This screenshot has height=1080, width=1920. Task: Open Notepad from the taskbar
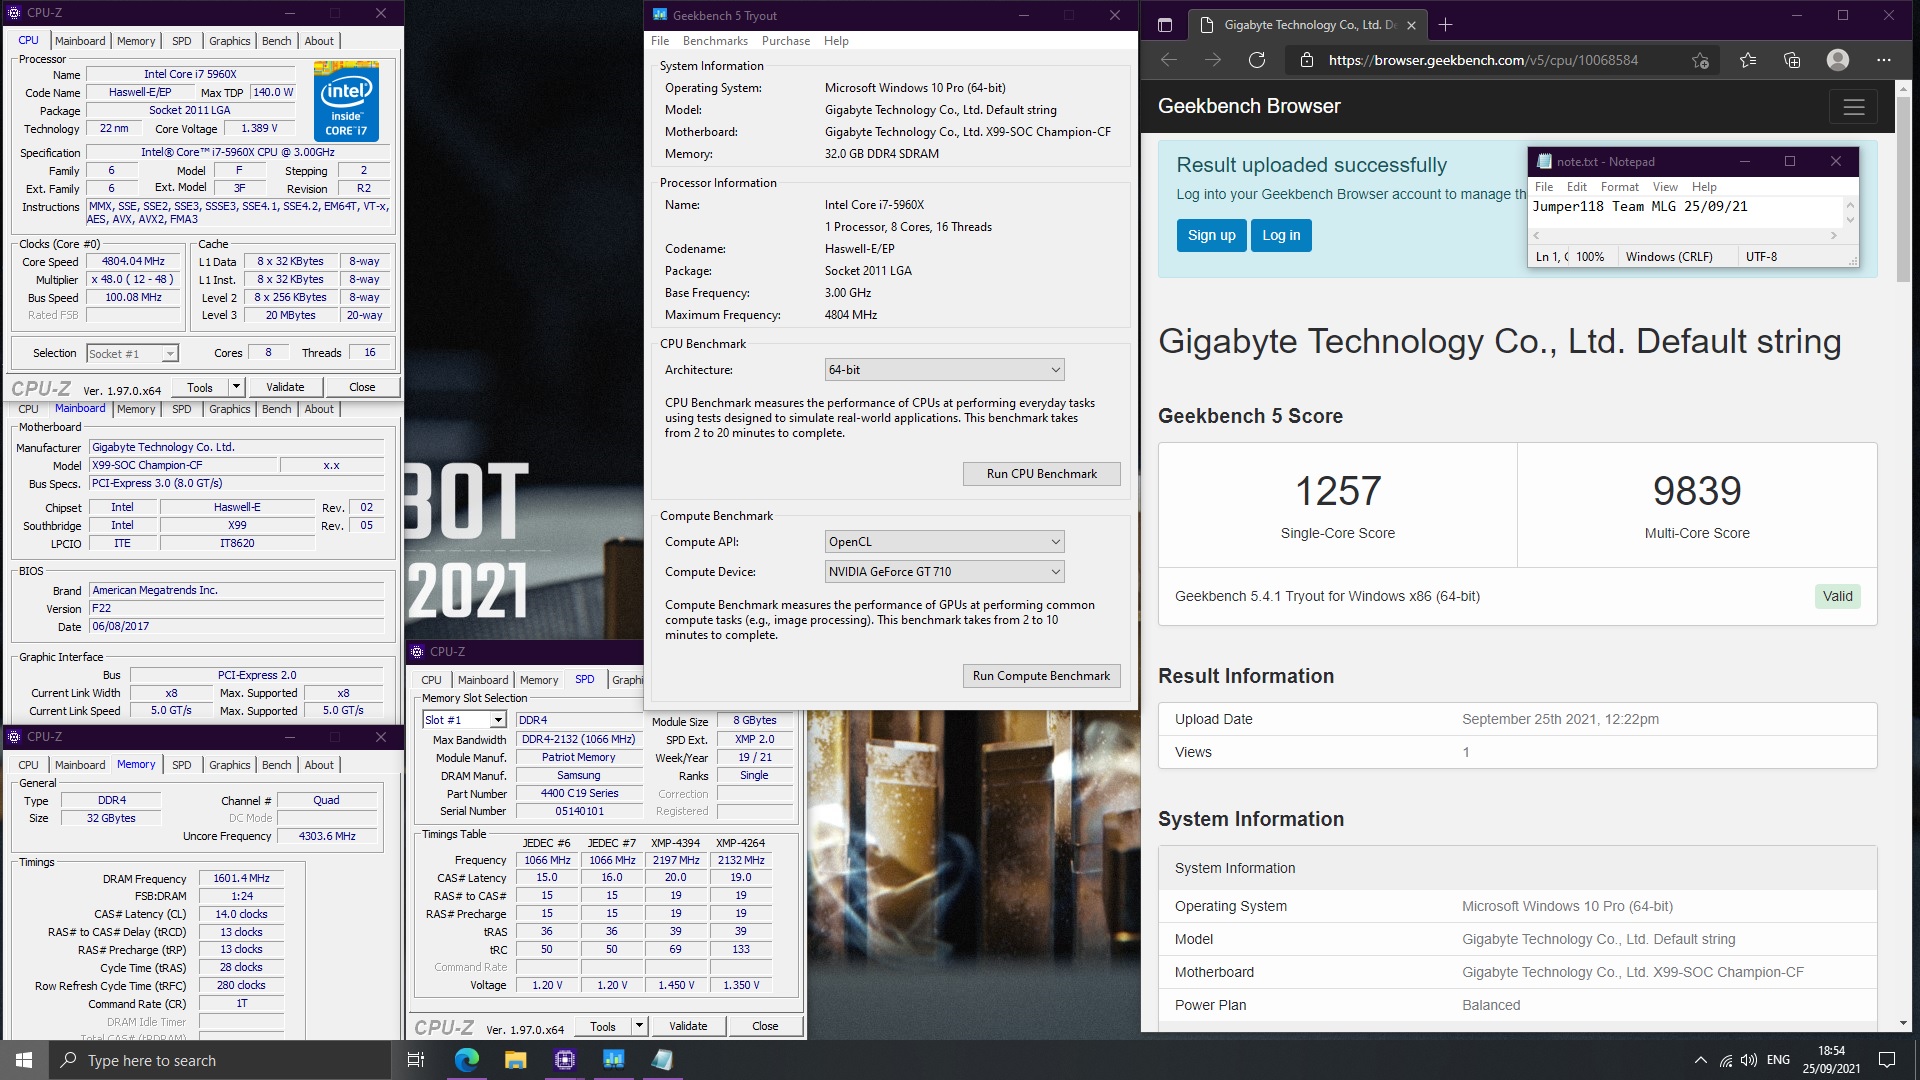click(x=662, y=1060)
